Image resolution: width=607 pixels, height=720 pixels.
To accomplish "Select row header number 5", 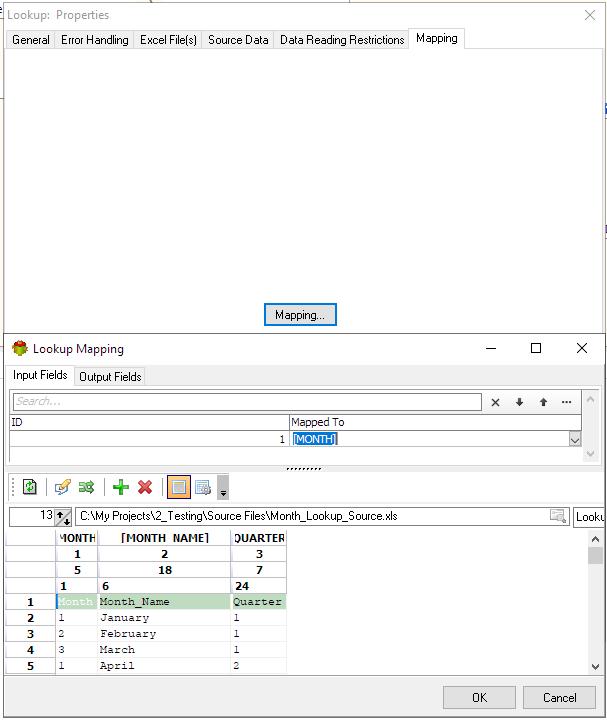I will tap(30, 666).
